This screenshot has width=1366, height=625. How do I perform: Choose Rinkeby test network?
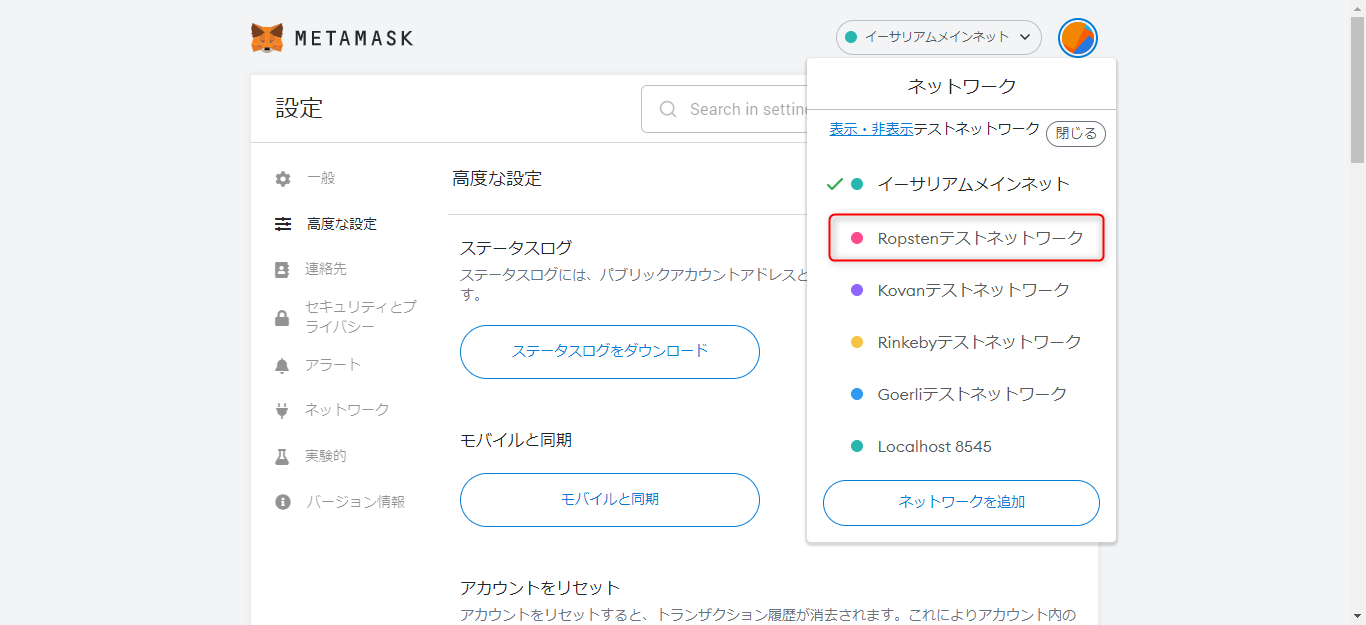click(966, 342)
